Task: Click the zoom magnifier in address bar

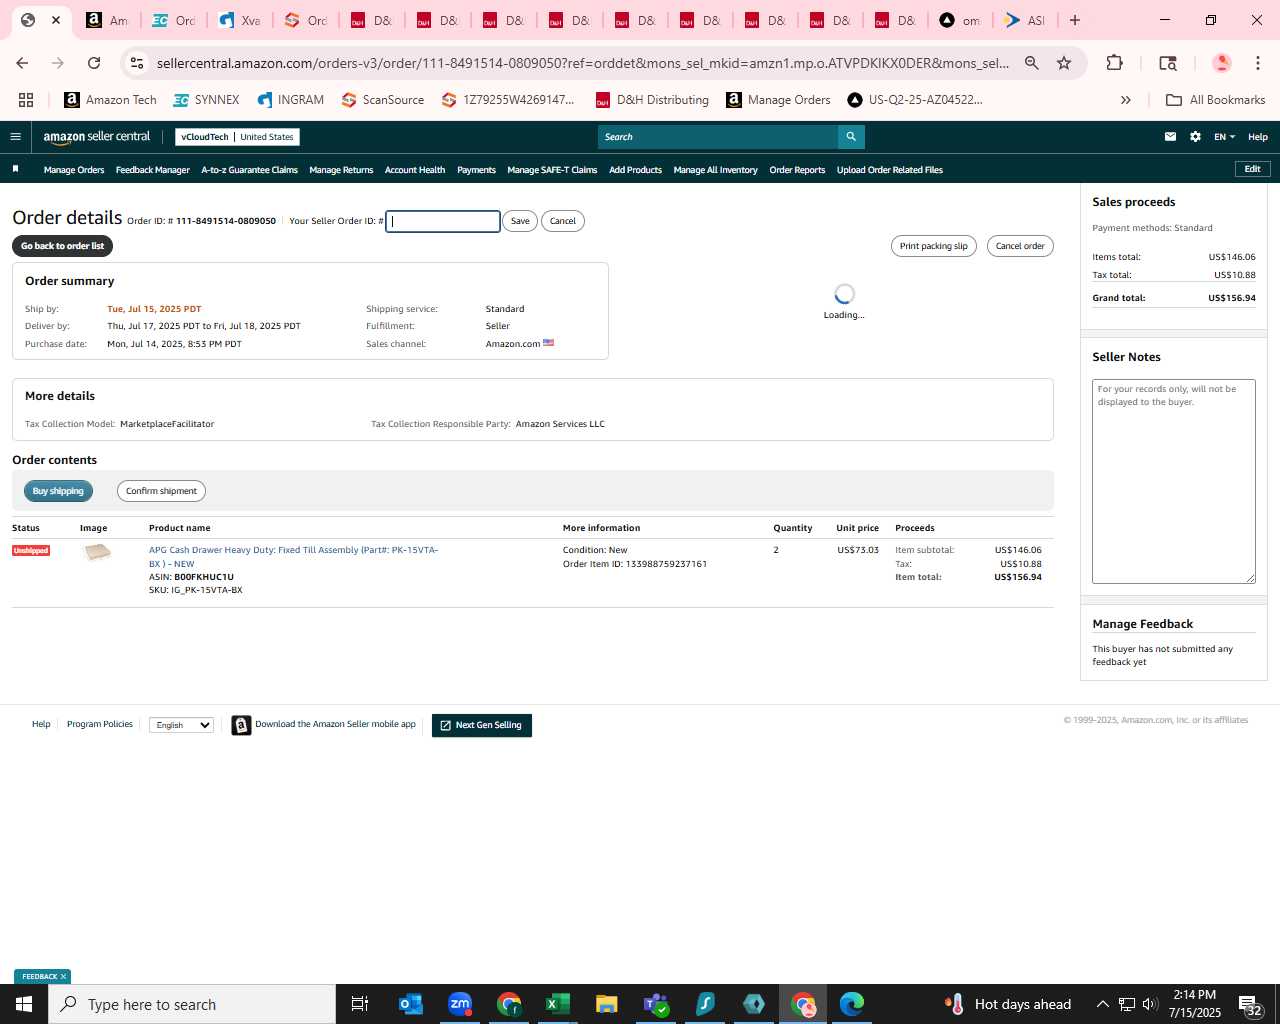Action: [1031, 63]
